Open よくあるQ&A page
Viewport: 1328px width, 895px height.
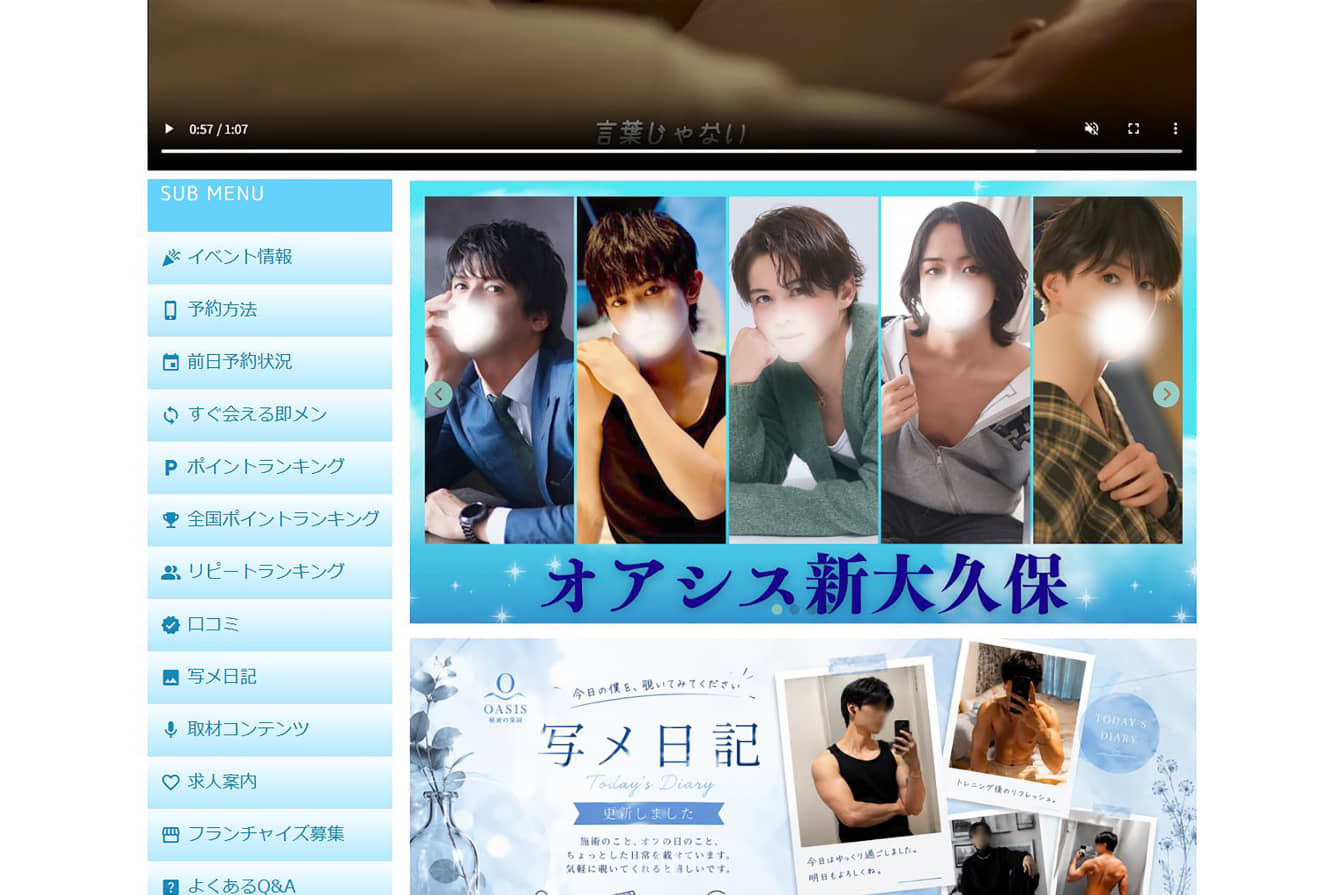pos(270,879)
